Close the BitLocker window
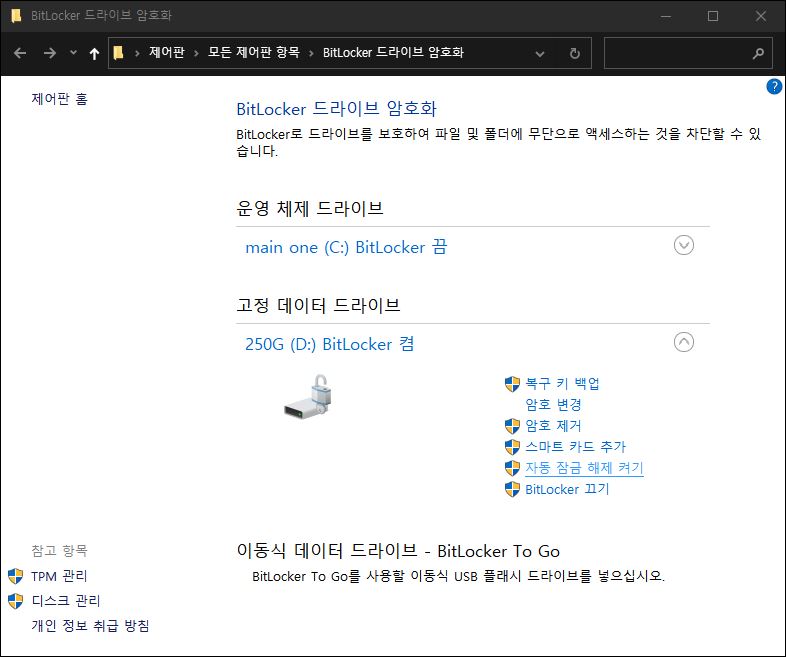The width and height of the screenshot is (786, 657). click(761, 16)
